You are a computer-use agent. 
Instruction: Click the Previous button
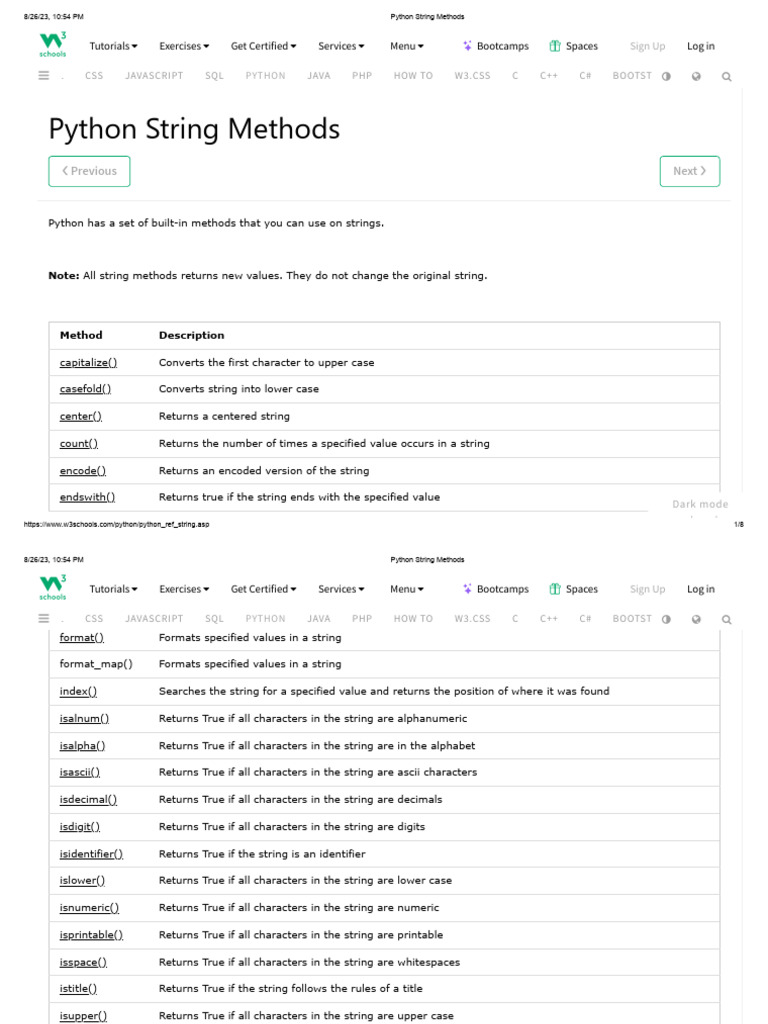click(x=89, y=171)
